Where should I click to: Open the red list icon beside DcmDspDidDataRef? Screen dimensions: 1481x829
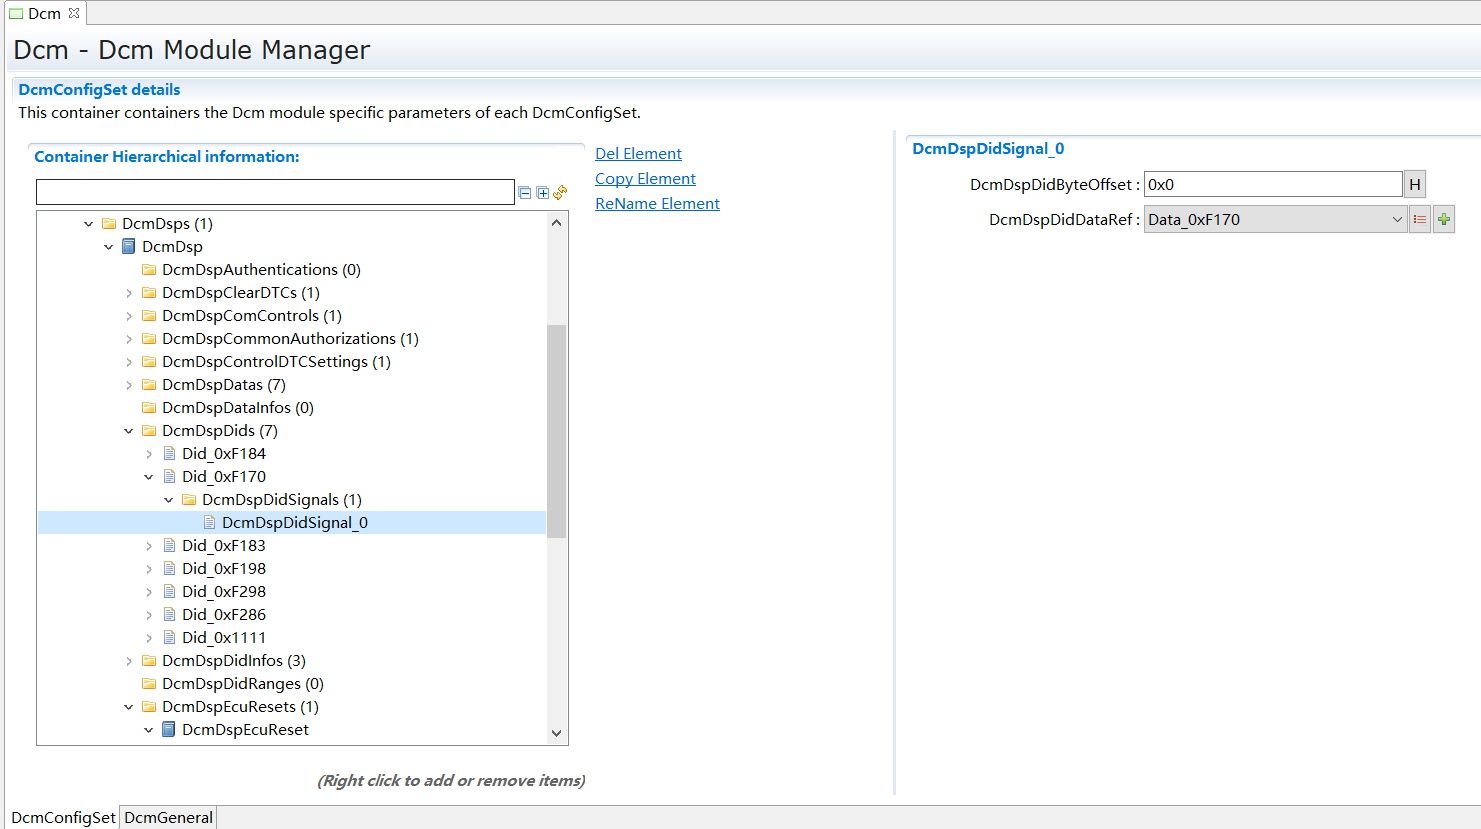(x=1419, y=219)
